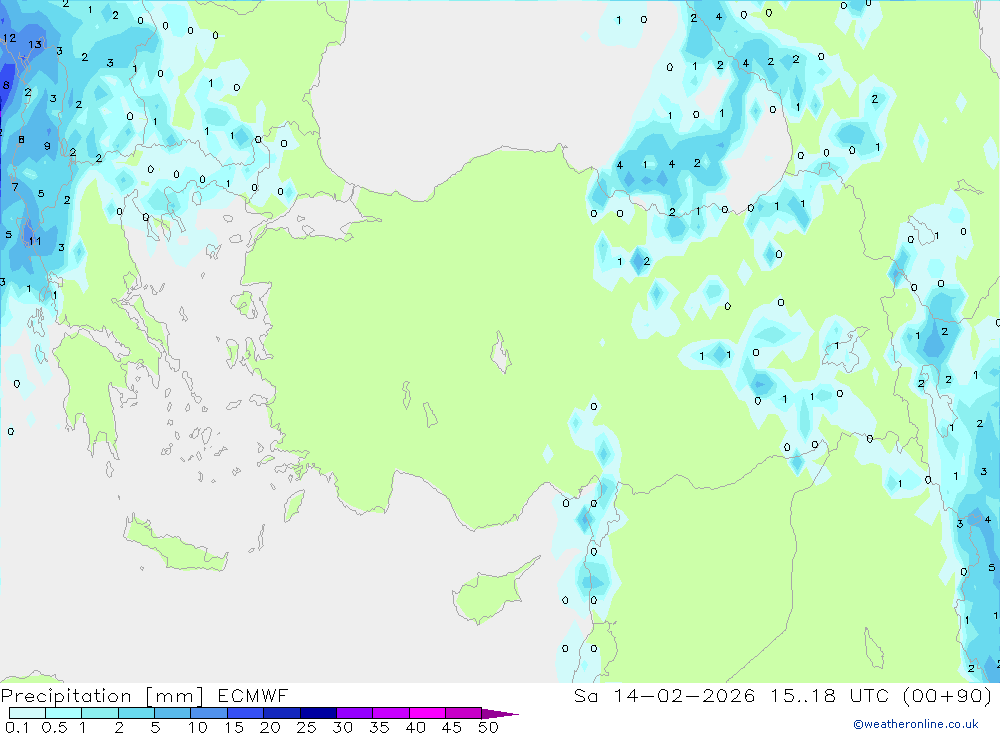
Task: Click the 15–20 mm legend color swatch
Action: 245,713
